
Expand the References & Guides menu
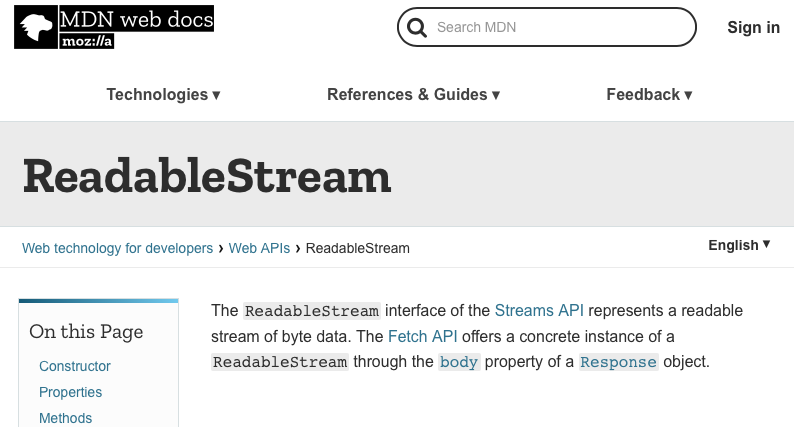(413, 94)
